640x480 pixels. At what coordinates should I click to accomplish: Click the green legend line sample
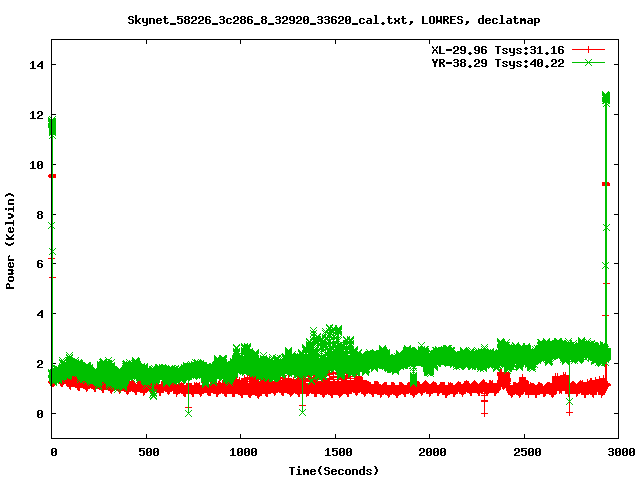pos(588,62)
